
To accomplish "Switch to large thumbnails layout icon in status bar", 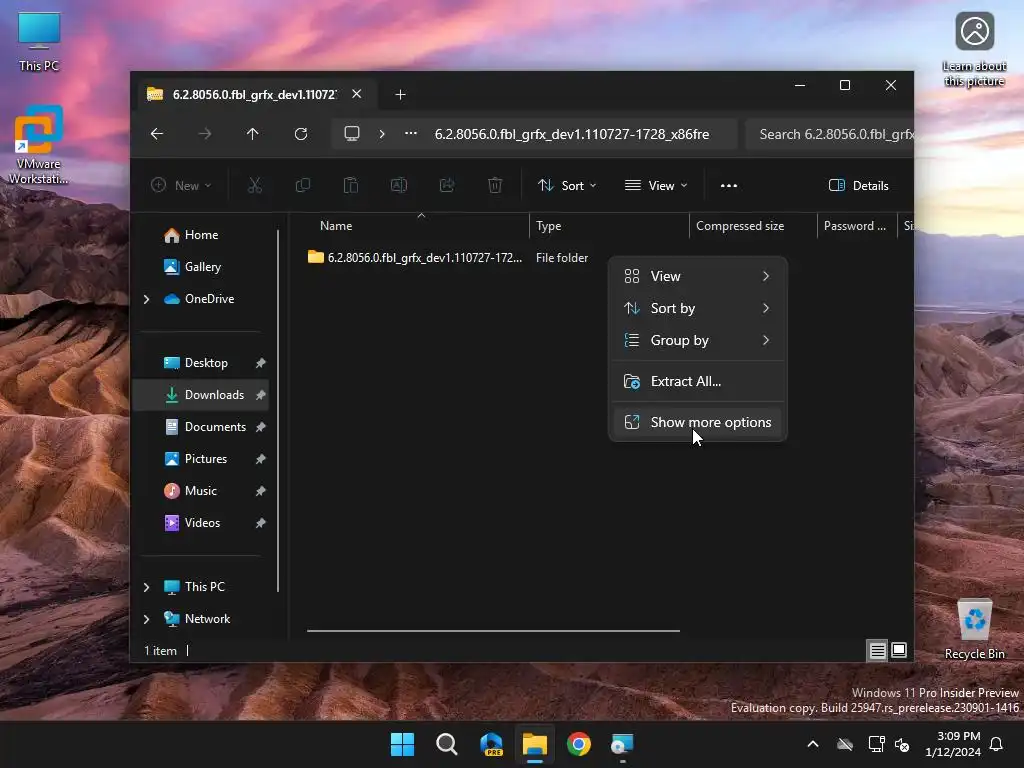I will 899,650.
